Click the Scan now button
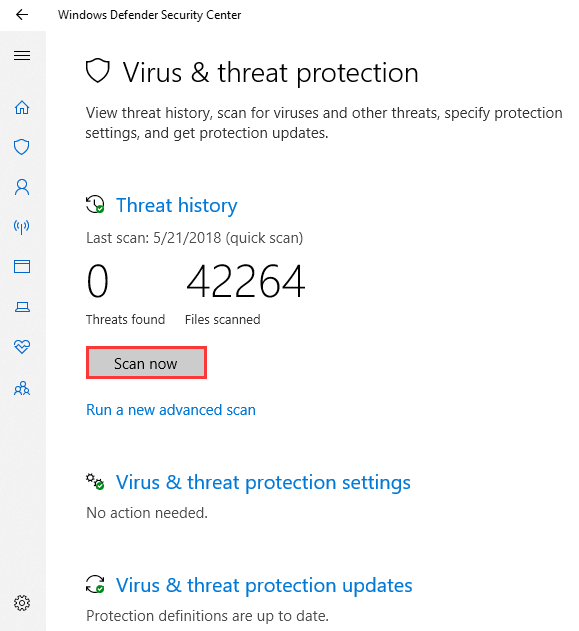 click(x=146, y=363)
